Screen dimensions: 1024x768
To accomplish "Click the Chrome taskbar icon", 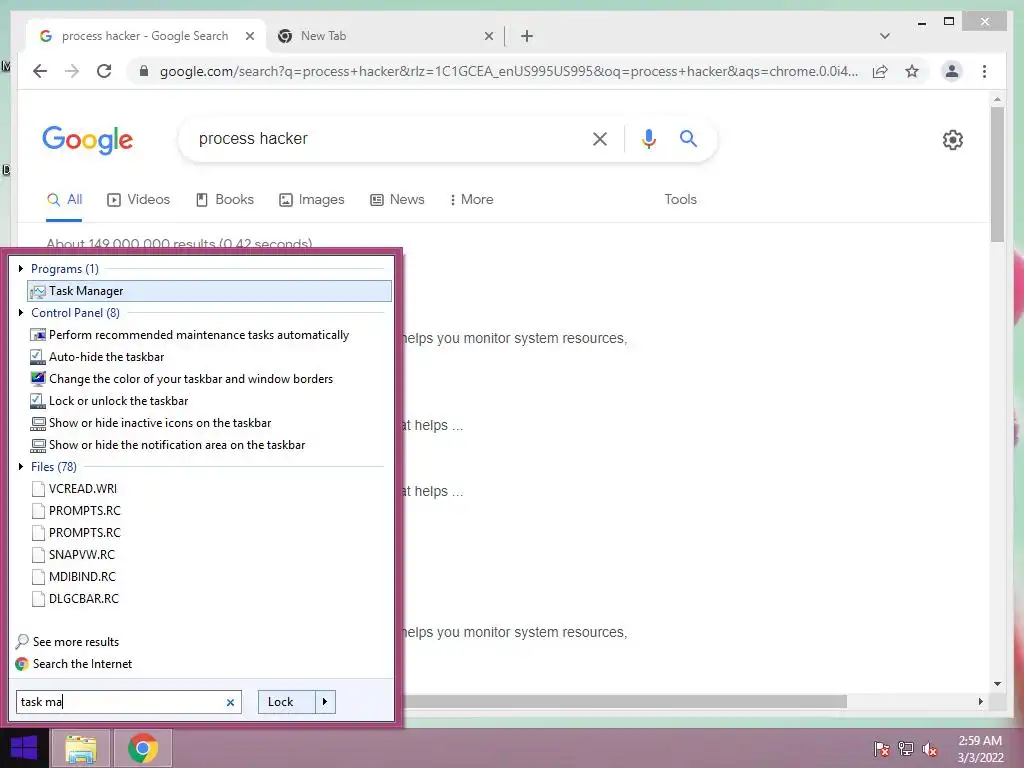I will tap(142, 748).
